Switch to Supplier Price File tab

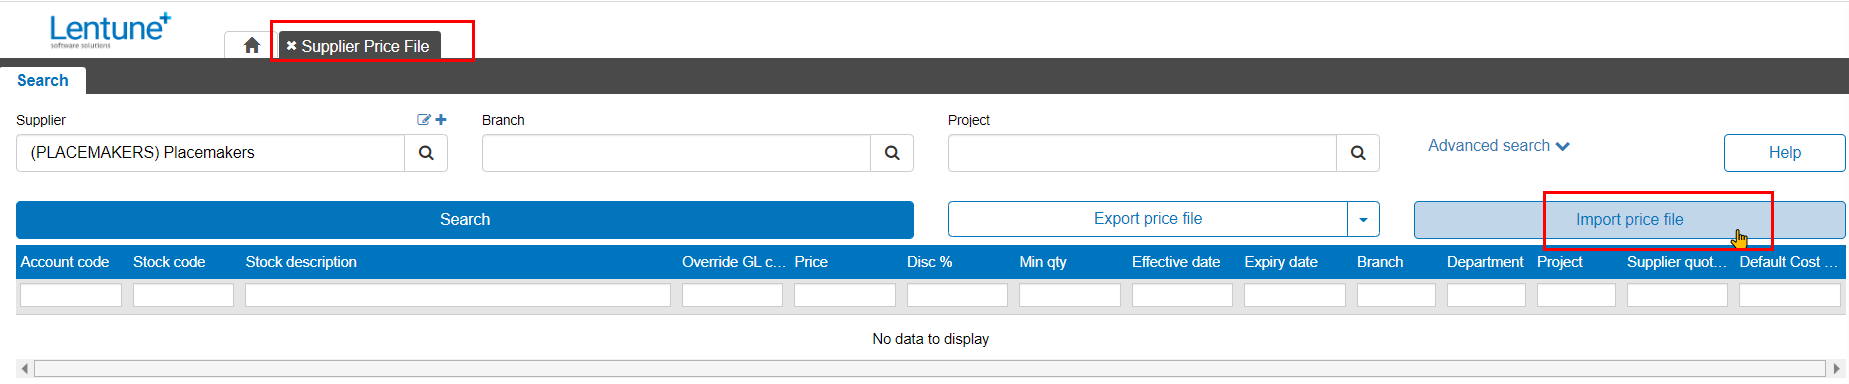pos(365,46)
